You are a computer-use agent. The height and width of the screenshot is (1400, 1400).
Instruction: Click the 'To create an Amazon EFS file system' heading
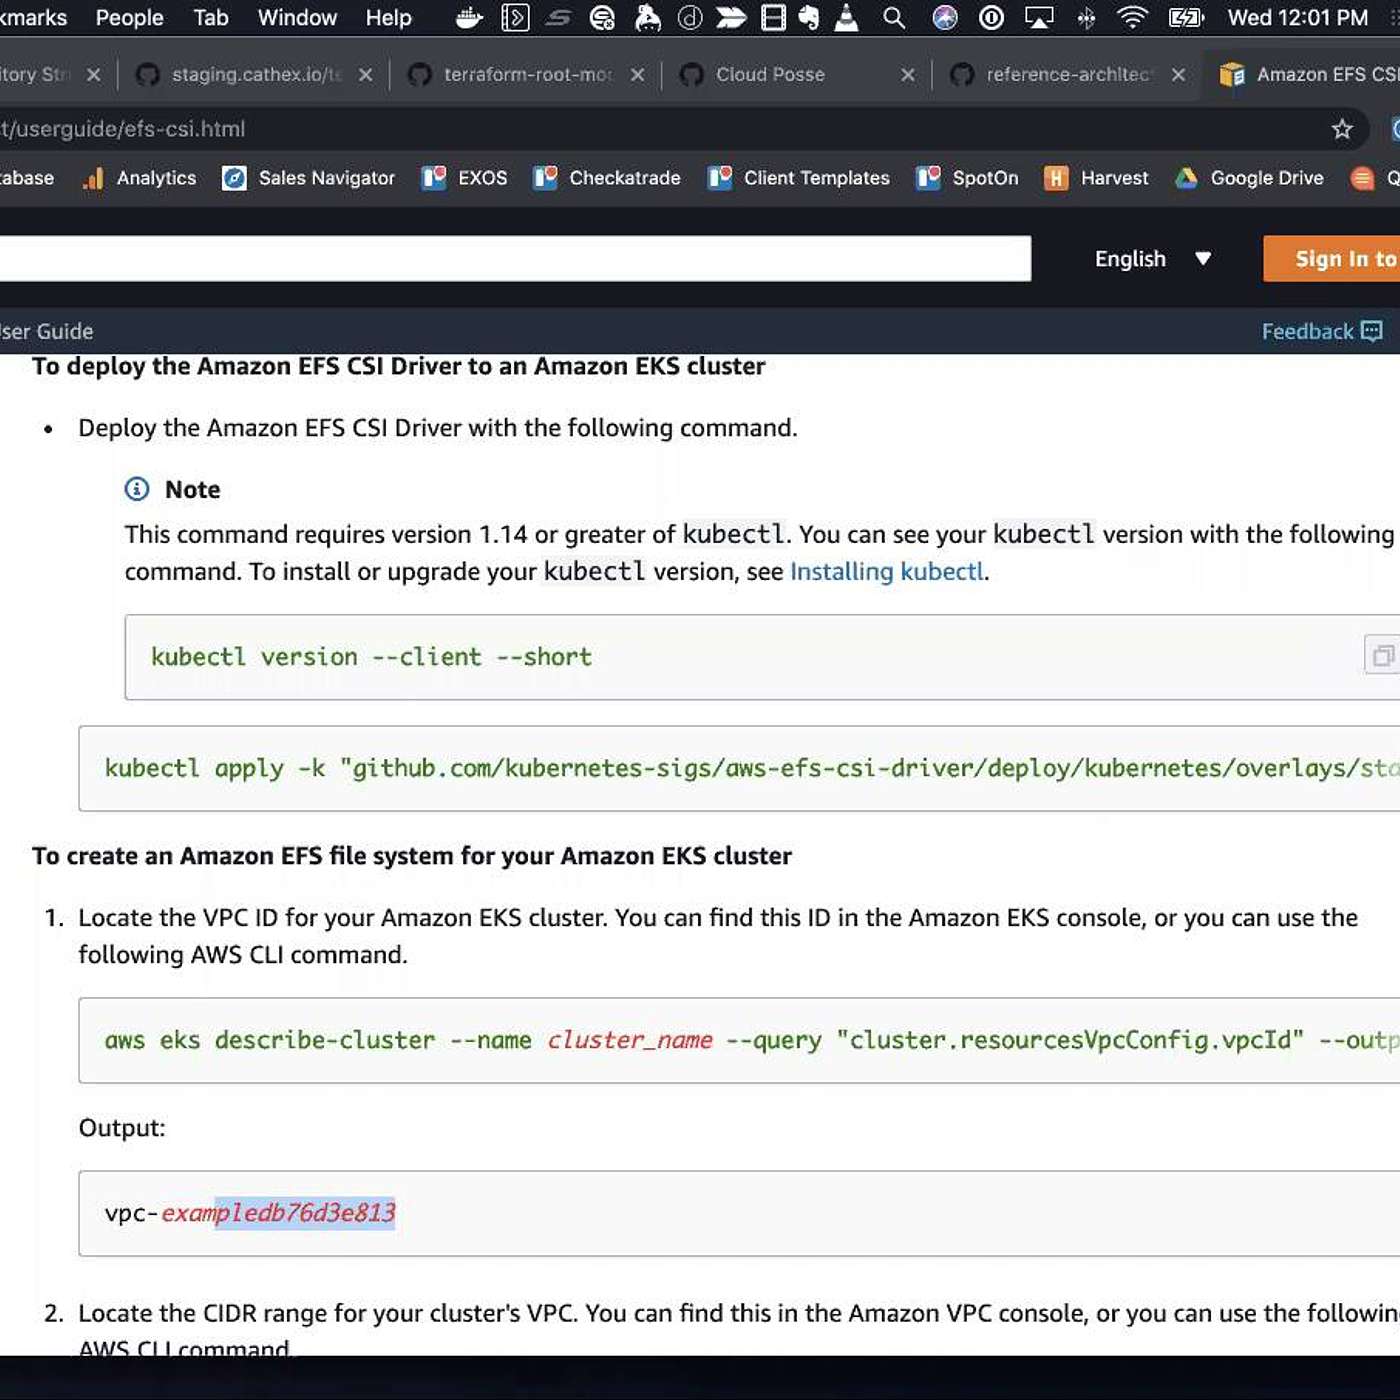point(412,856)
